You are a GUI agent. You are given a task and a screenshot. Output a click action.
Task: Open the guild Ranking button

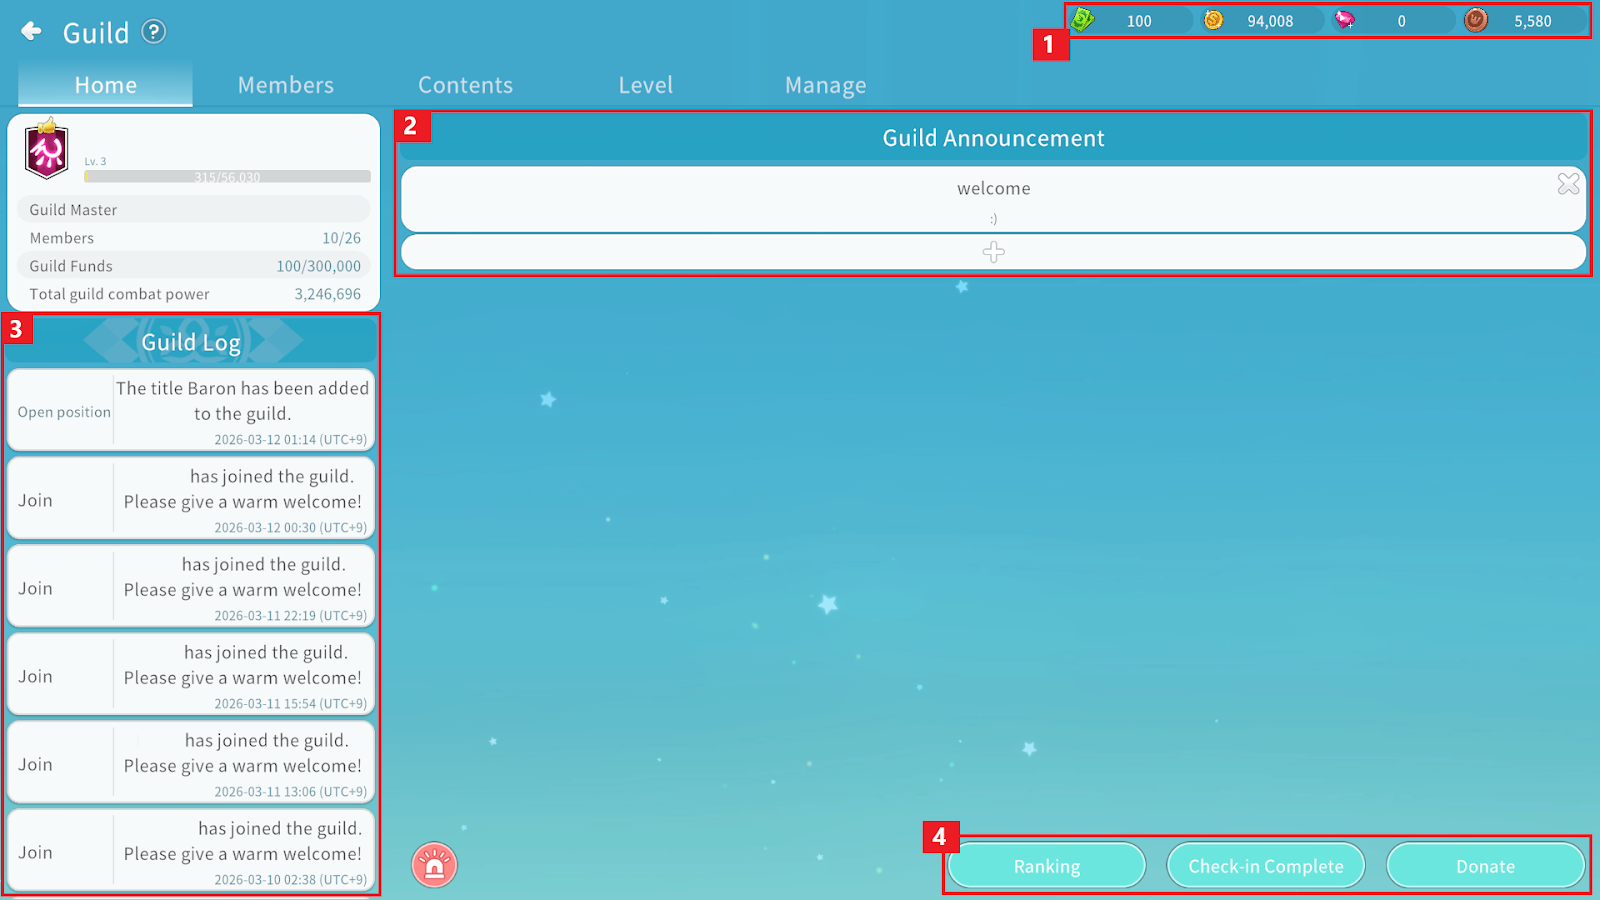(1046, 866)
